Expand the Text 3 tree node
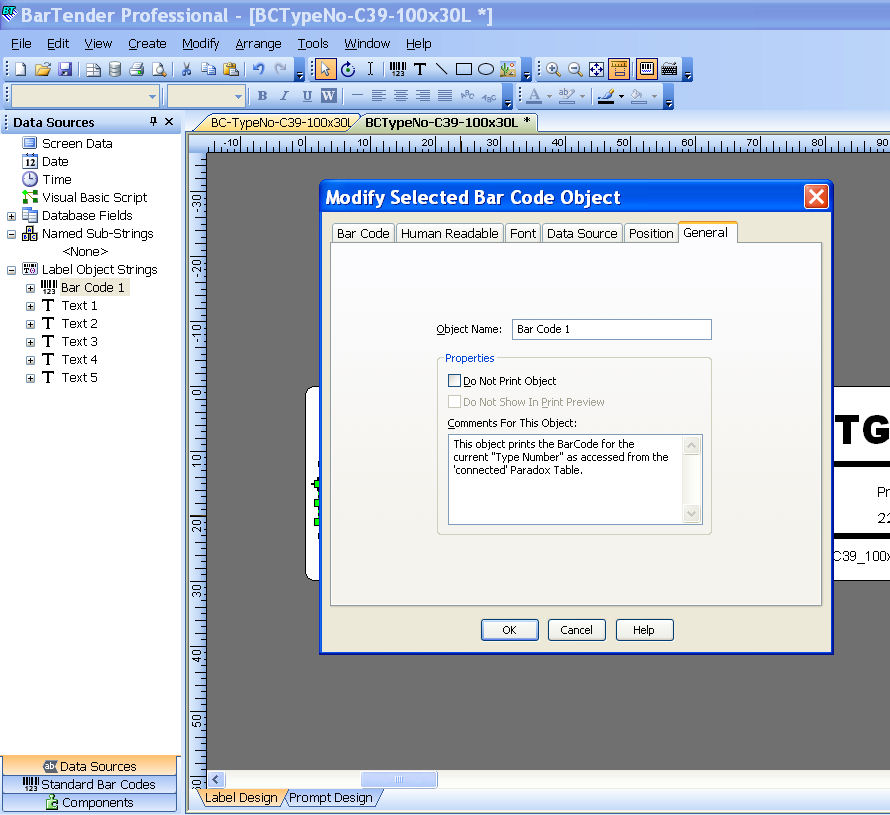The image size is (890, 815). (31, 342)
